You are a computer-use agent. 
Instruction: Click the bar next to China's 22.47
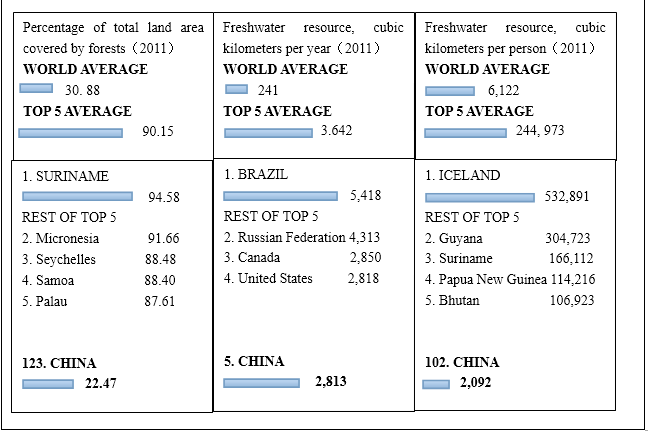click(49, 383)
